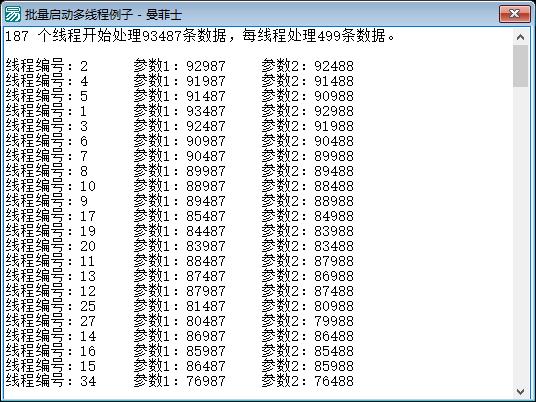Click the row with 线程编号: 2
The height and width of the screenshot is (402, 536).
click(179, 66)
